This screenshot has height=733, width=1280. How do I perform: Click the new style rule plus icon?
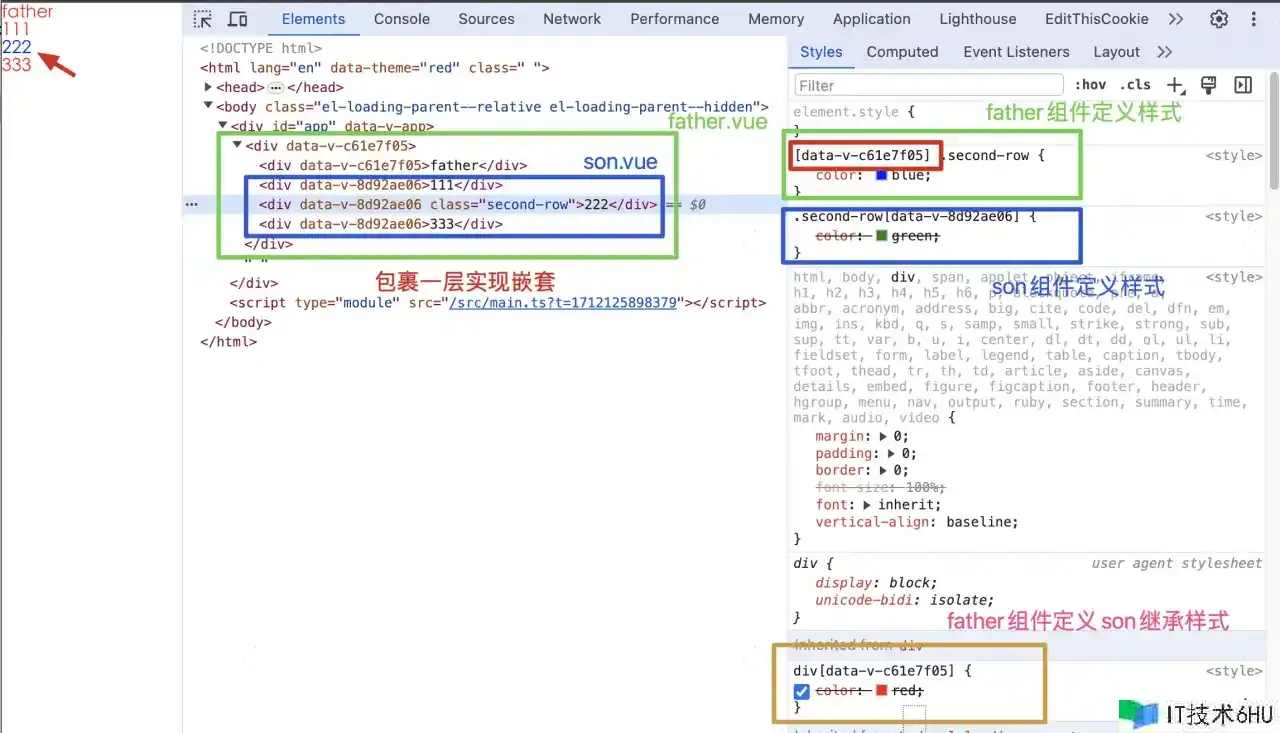pos(1176,85)
